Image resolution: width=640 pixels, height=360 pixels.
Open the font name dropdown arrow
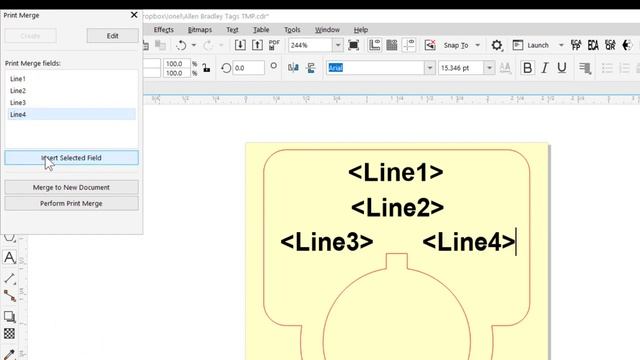[429, 68]
